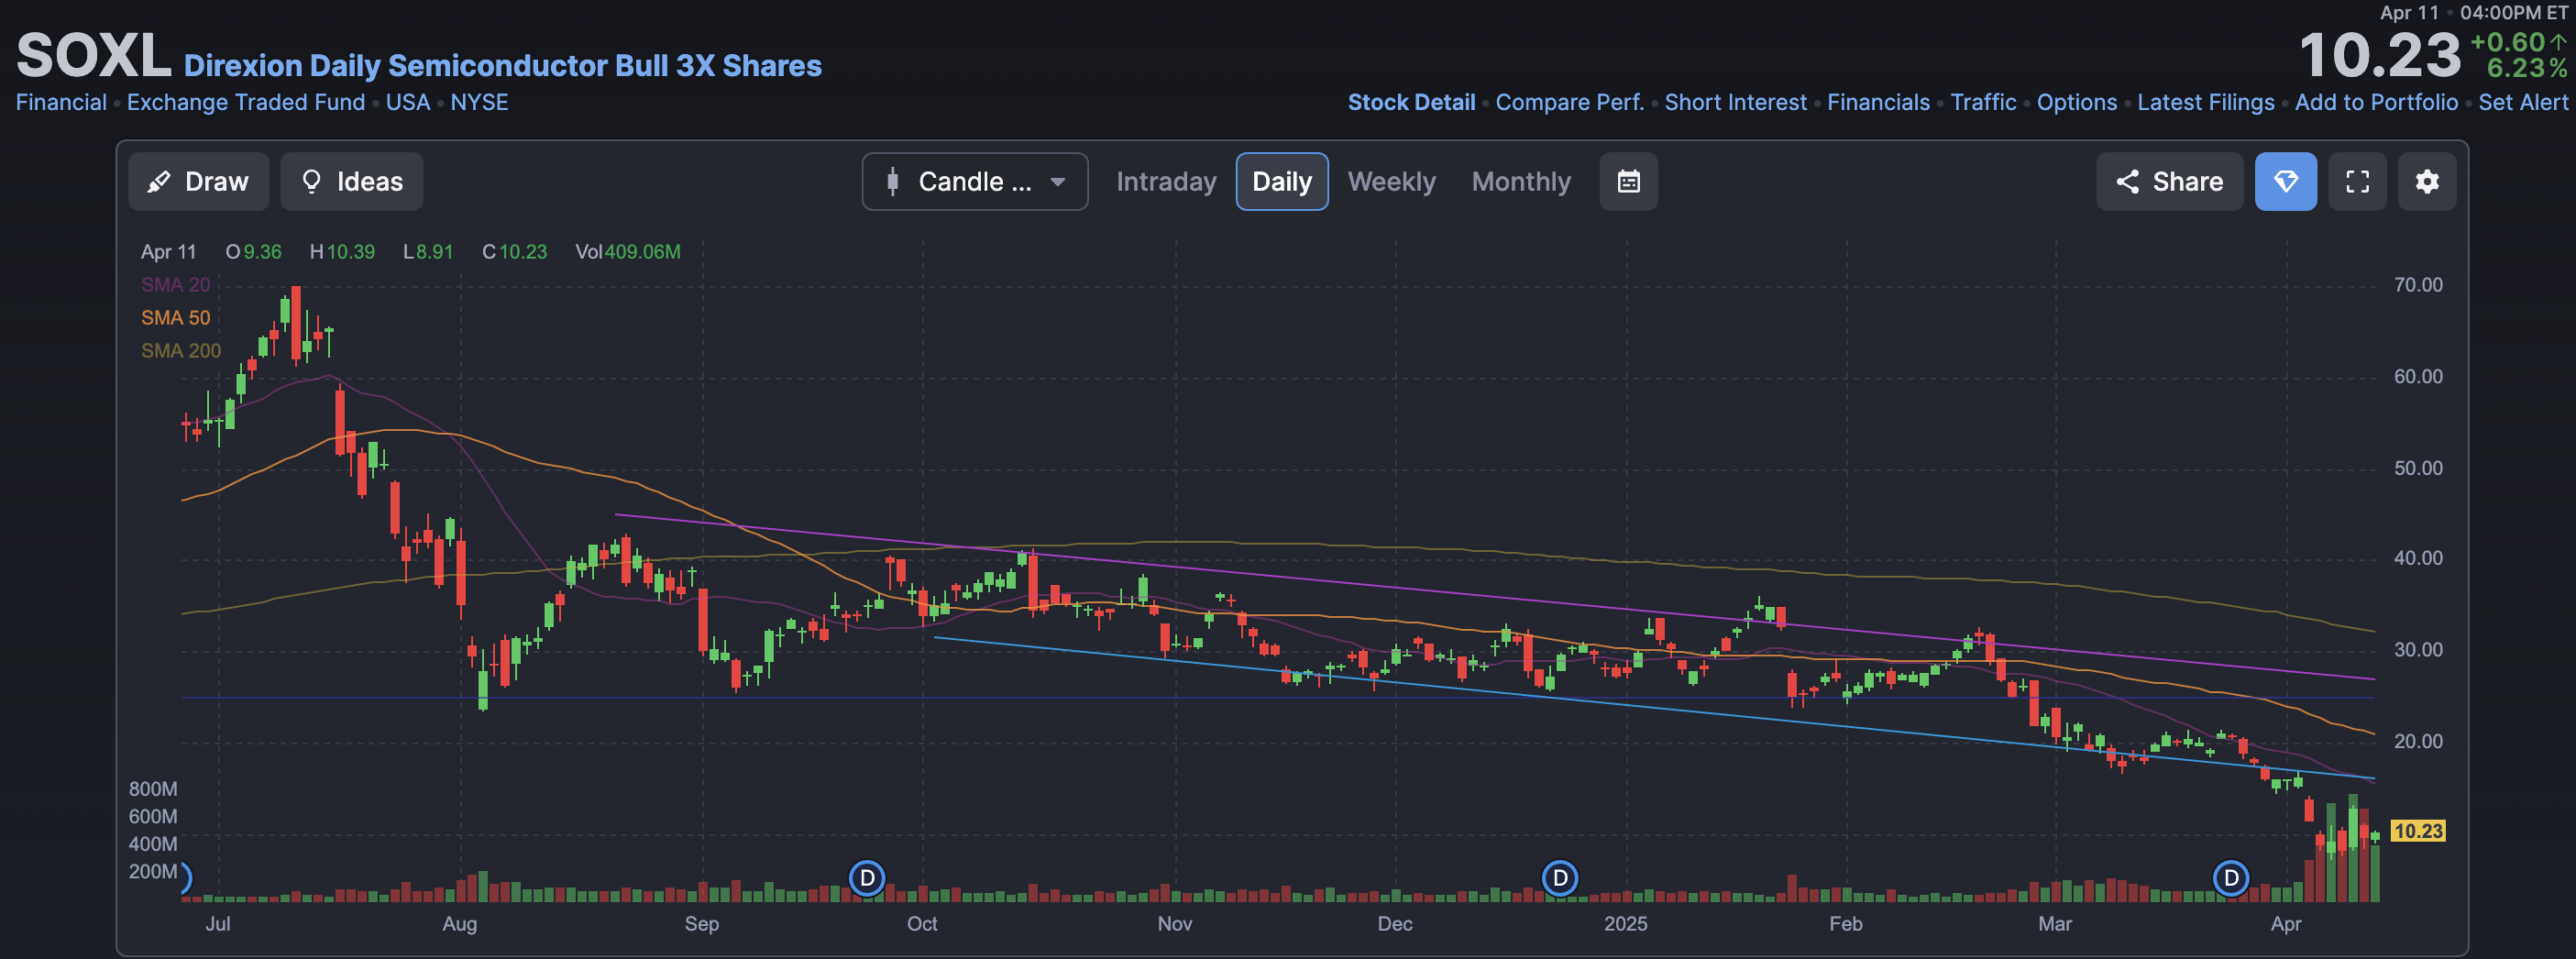Open the calendar date range picker
Image resolution: width=2576 pixels, height=959 pixels.
pos(1628,181)
